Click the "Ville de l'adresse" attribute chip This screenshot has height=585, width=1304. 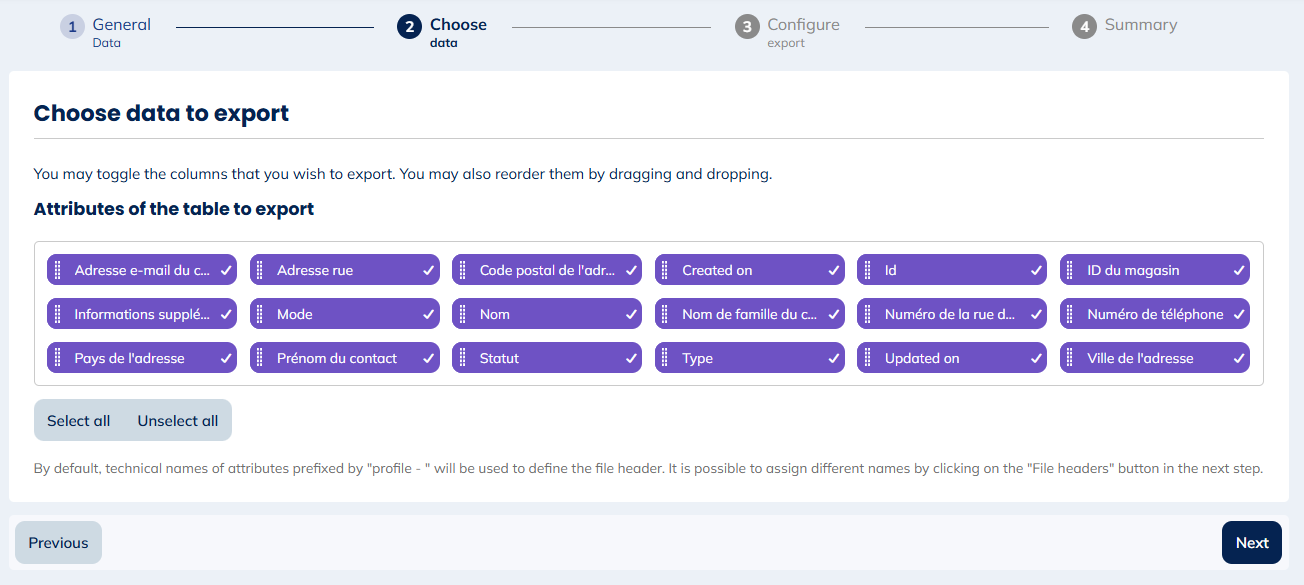click(1155, 357)
